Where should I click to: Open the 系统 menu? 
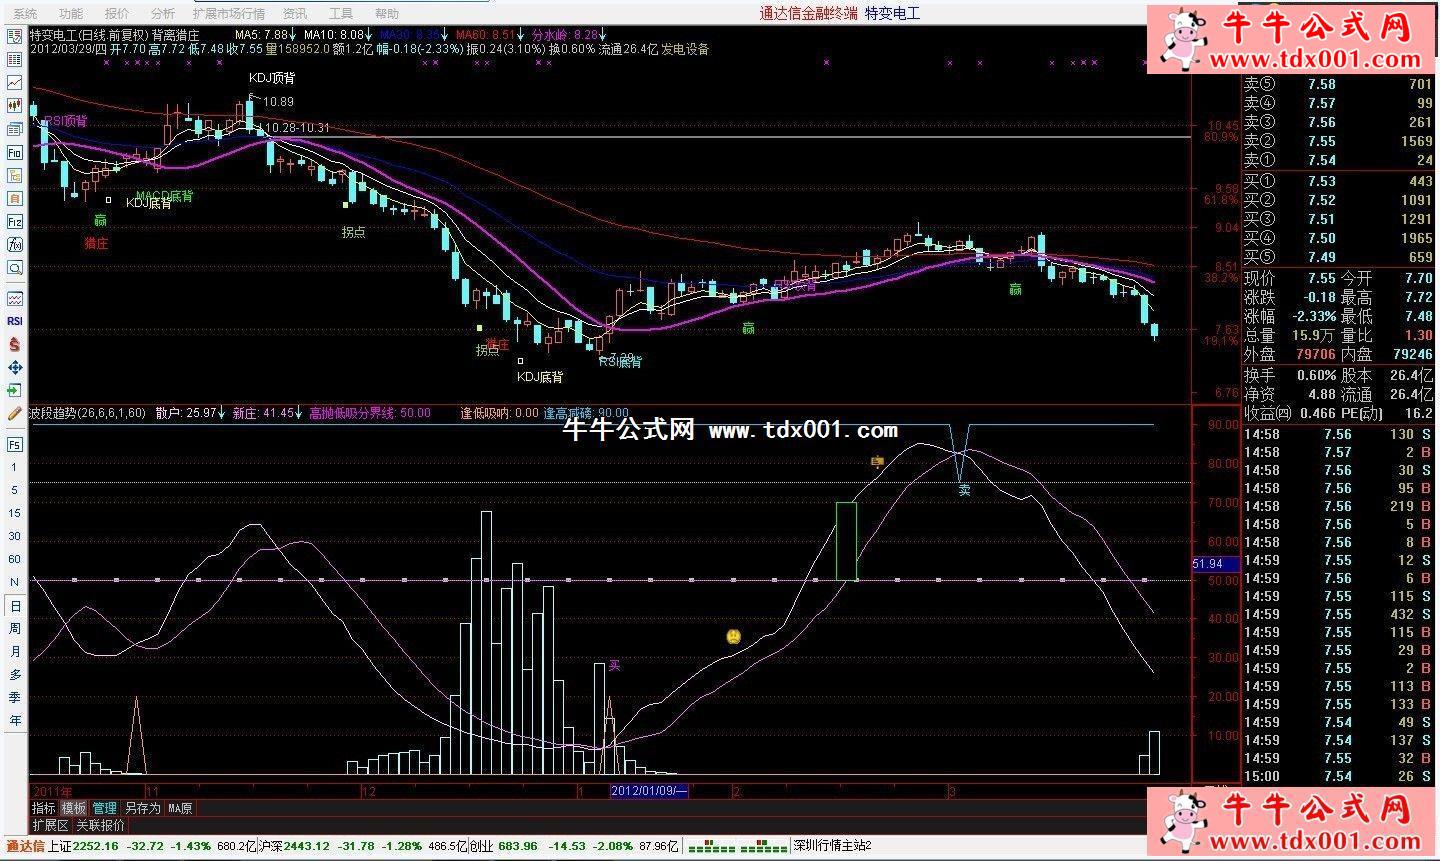(x=25, y=14)
